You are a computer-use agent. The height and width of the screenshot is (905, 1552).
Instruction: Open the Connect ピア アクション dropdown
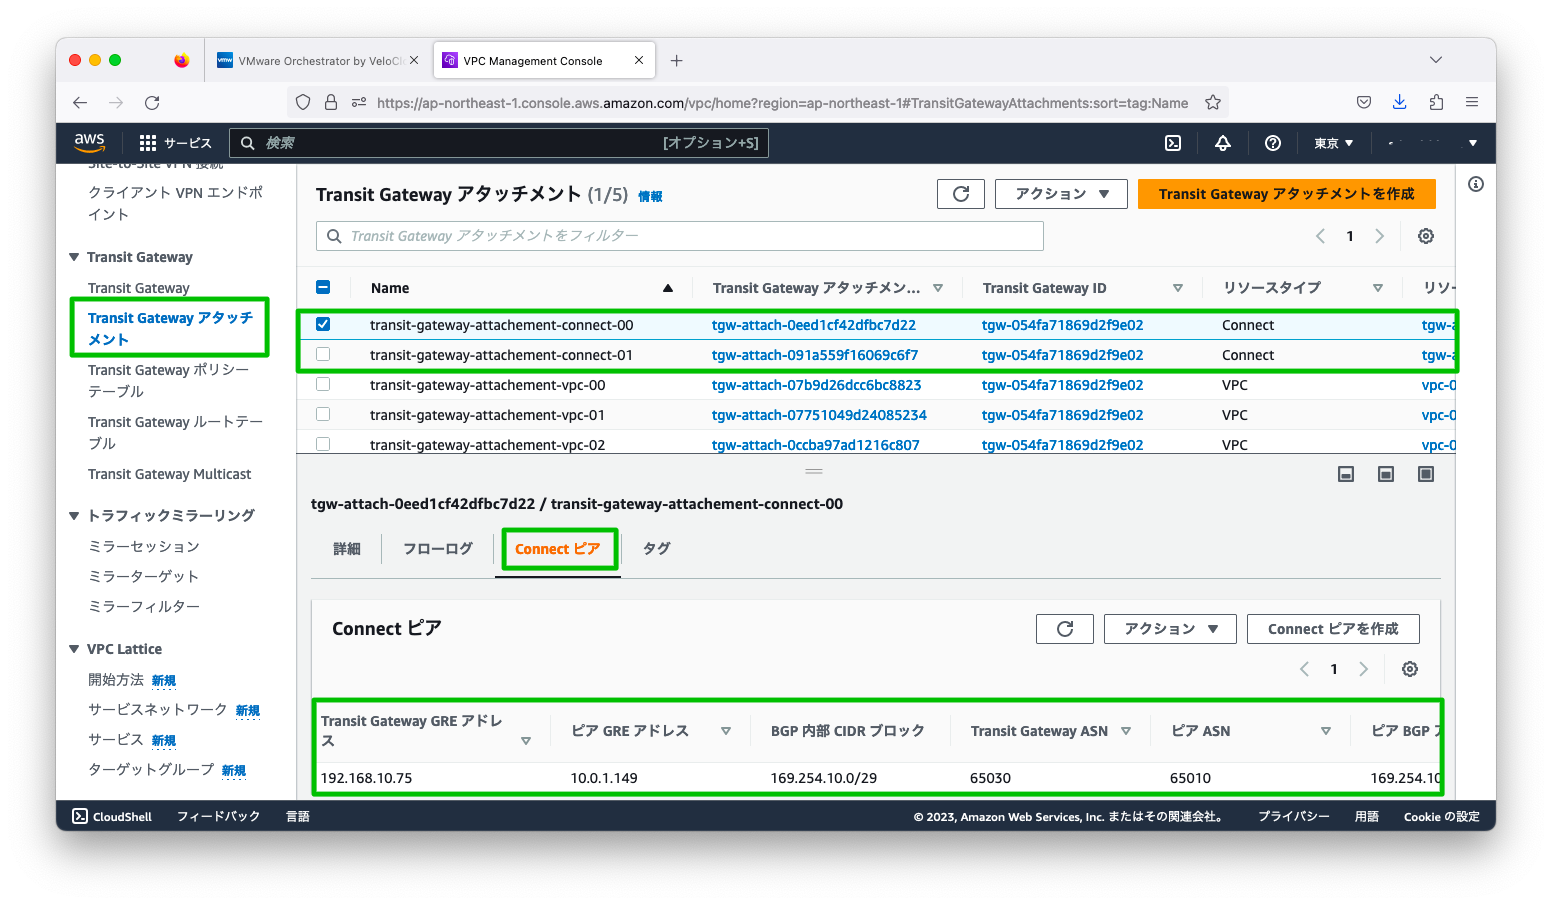pyautogui.click(x=1170, y=629)
